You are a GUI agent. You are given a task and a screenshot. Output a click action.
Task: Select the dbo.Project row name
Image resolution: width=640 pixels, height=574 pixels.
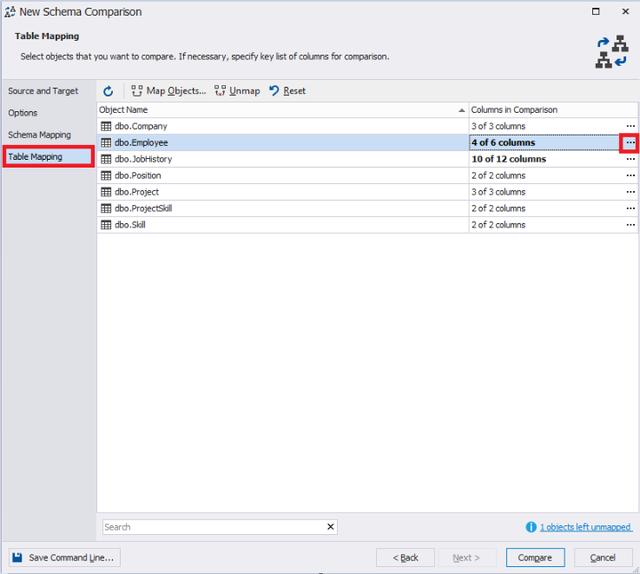137,192
